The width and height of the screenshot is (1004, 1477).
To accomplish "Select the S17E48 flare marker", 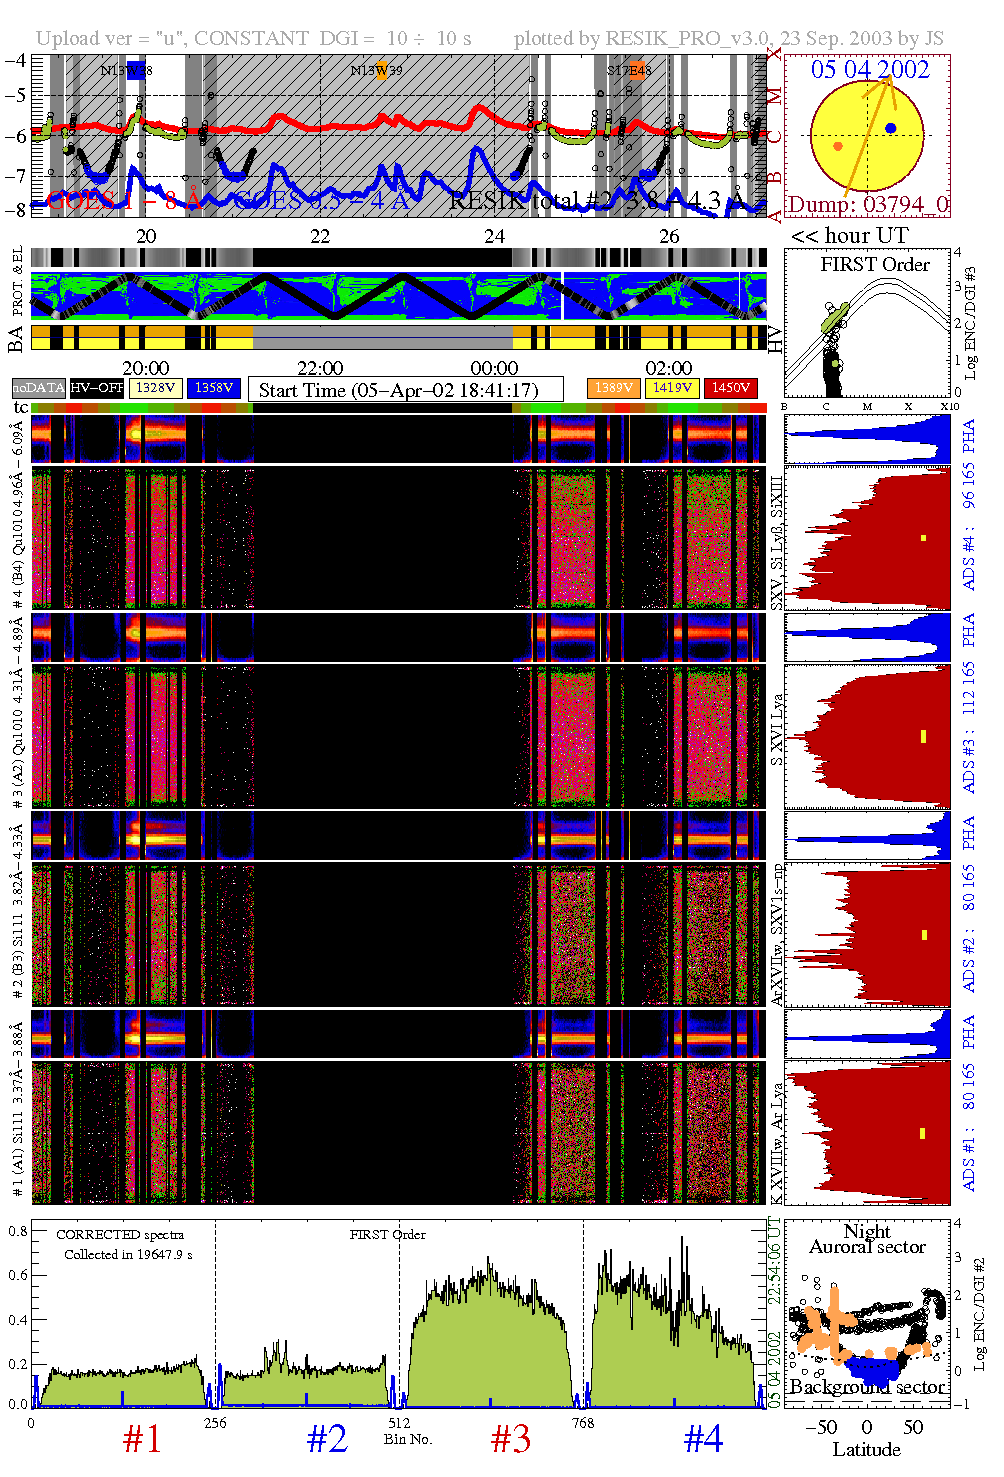I will [x=636, y=71].
